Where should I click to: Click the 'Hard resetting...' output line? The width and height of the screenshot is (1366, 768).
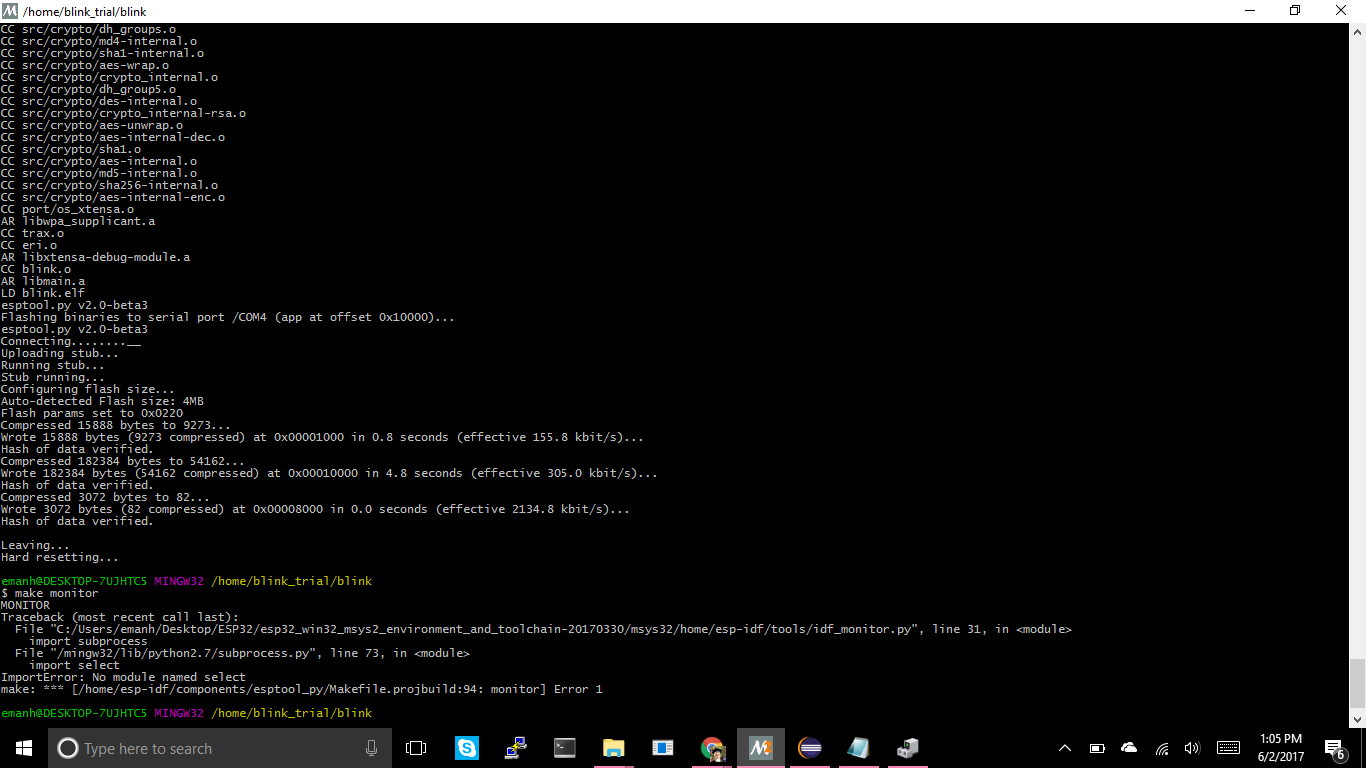pos(60,557)
